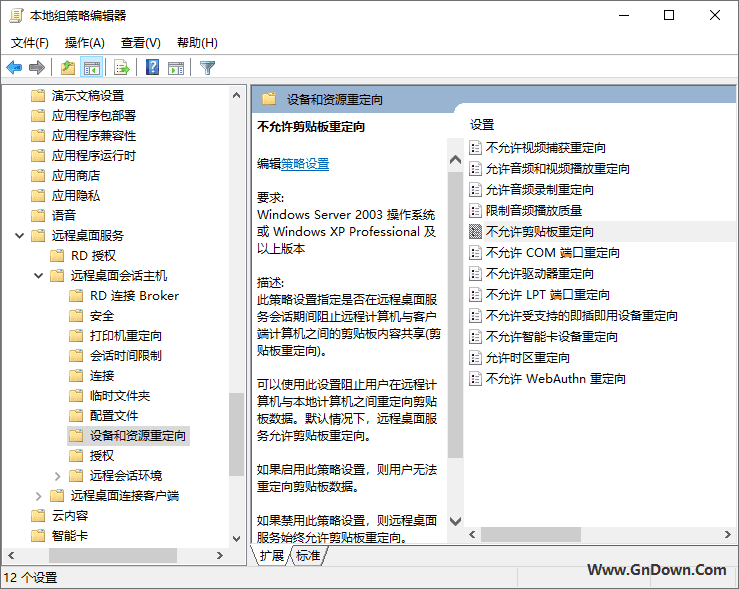This screenshot has height=589, width=739.
Task: Click description pane scroll up arrow
Action: 455,159
